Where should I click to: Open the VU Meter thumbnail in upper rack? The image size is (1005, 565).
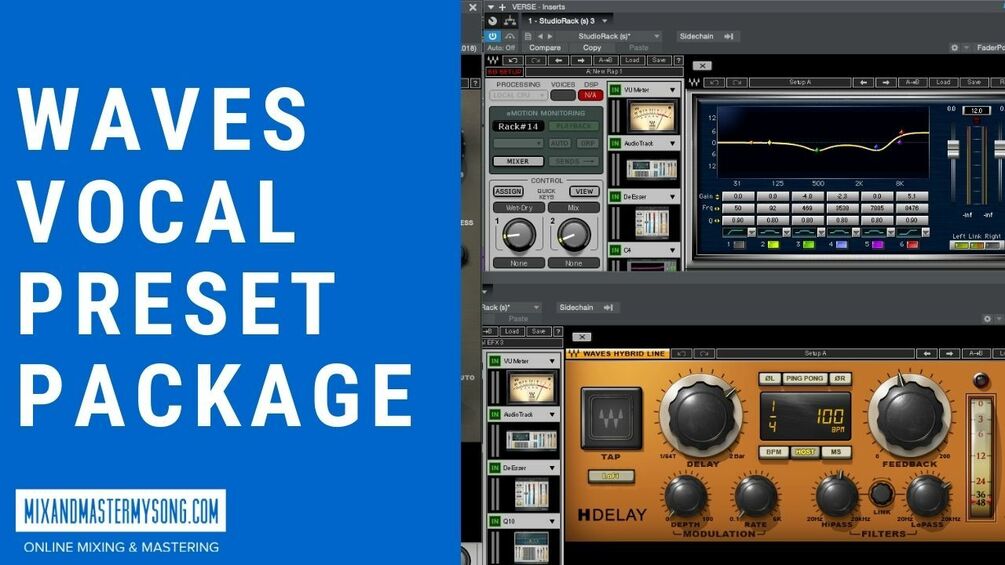pos(651,116)
